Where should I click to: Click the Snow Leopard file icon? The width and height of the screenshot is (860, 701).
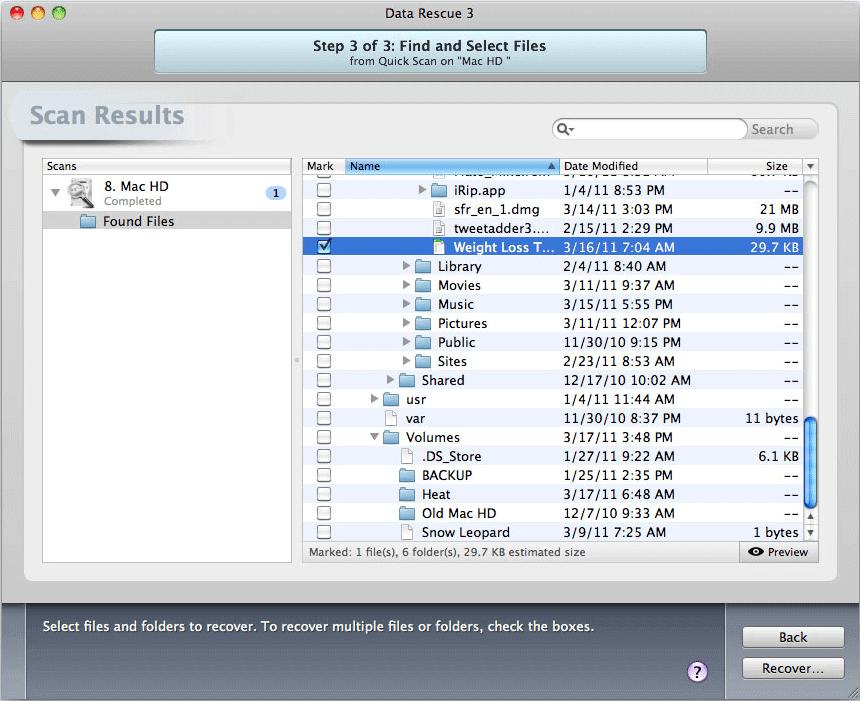point(406,532)
